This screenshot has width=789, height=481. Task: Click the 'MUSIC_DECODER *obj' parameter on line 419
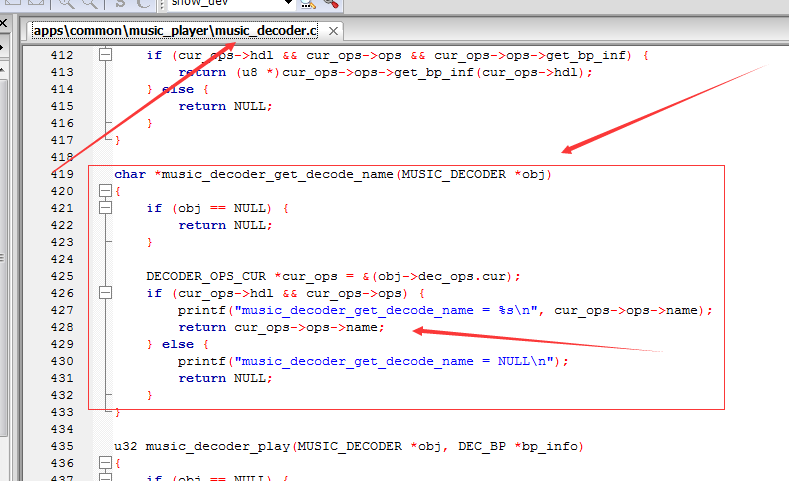click(x=473, y=175)
